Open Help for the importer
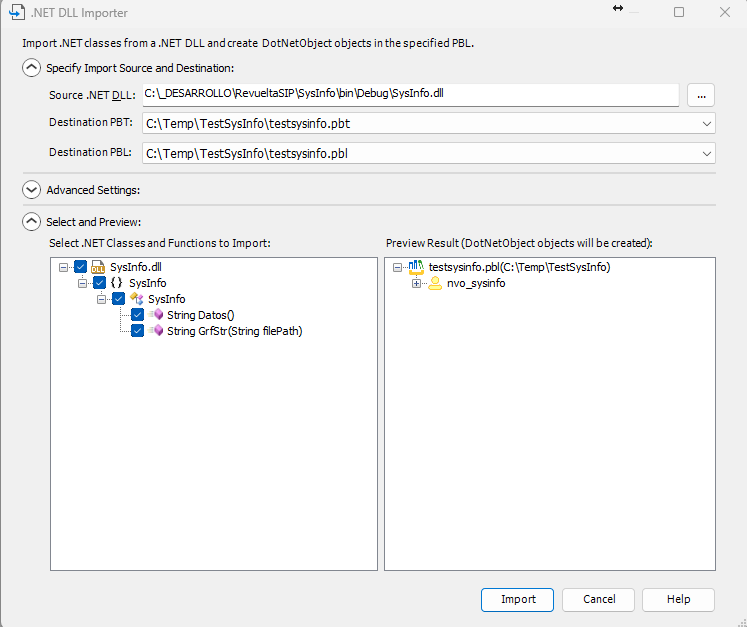The height and width of the screenshot is (627, 747). click(678, 599)
